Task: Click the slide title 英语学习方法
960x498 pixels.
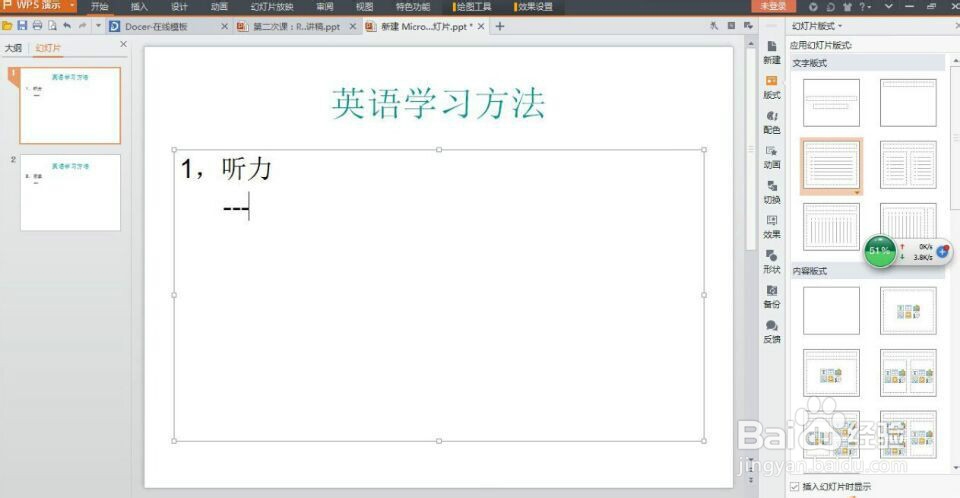Action: (x=438, y=104)
